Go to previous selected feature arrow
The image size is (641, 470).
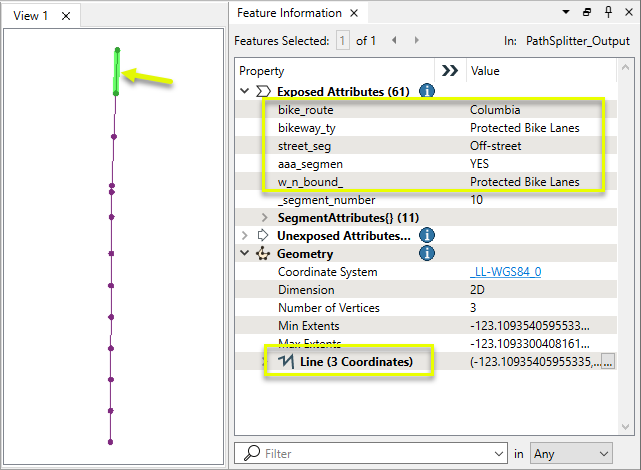click(x=395, y=41)
